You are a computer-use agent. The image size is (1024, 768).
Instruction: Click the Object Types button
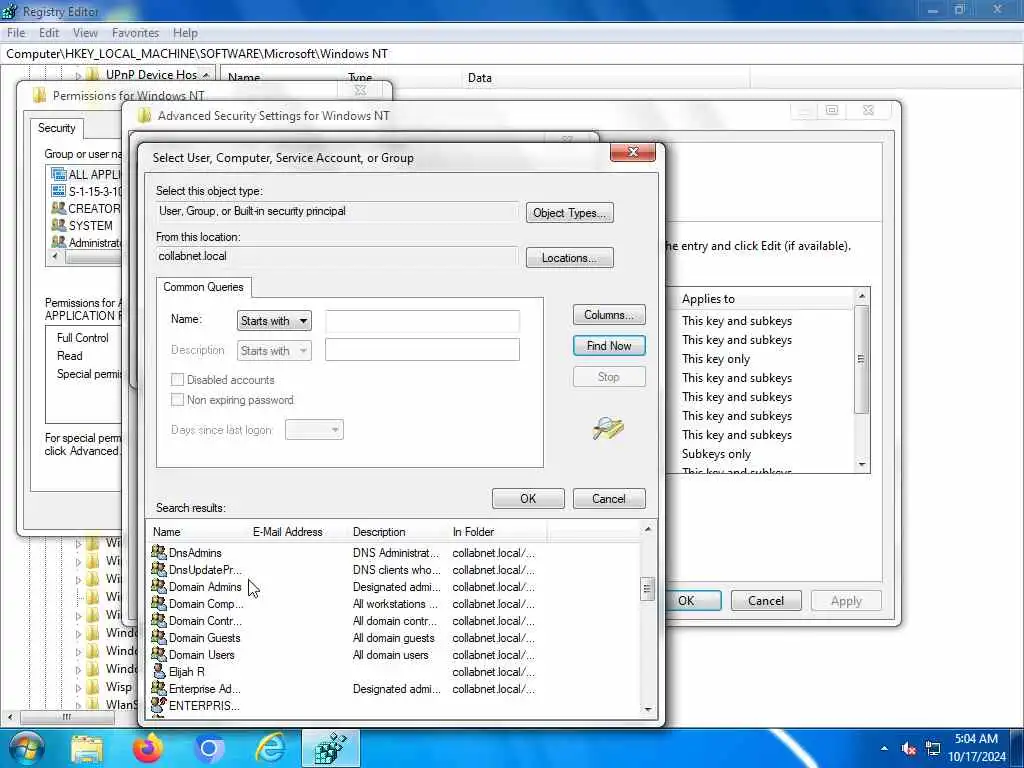point(569,213)
